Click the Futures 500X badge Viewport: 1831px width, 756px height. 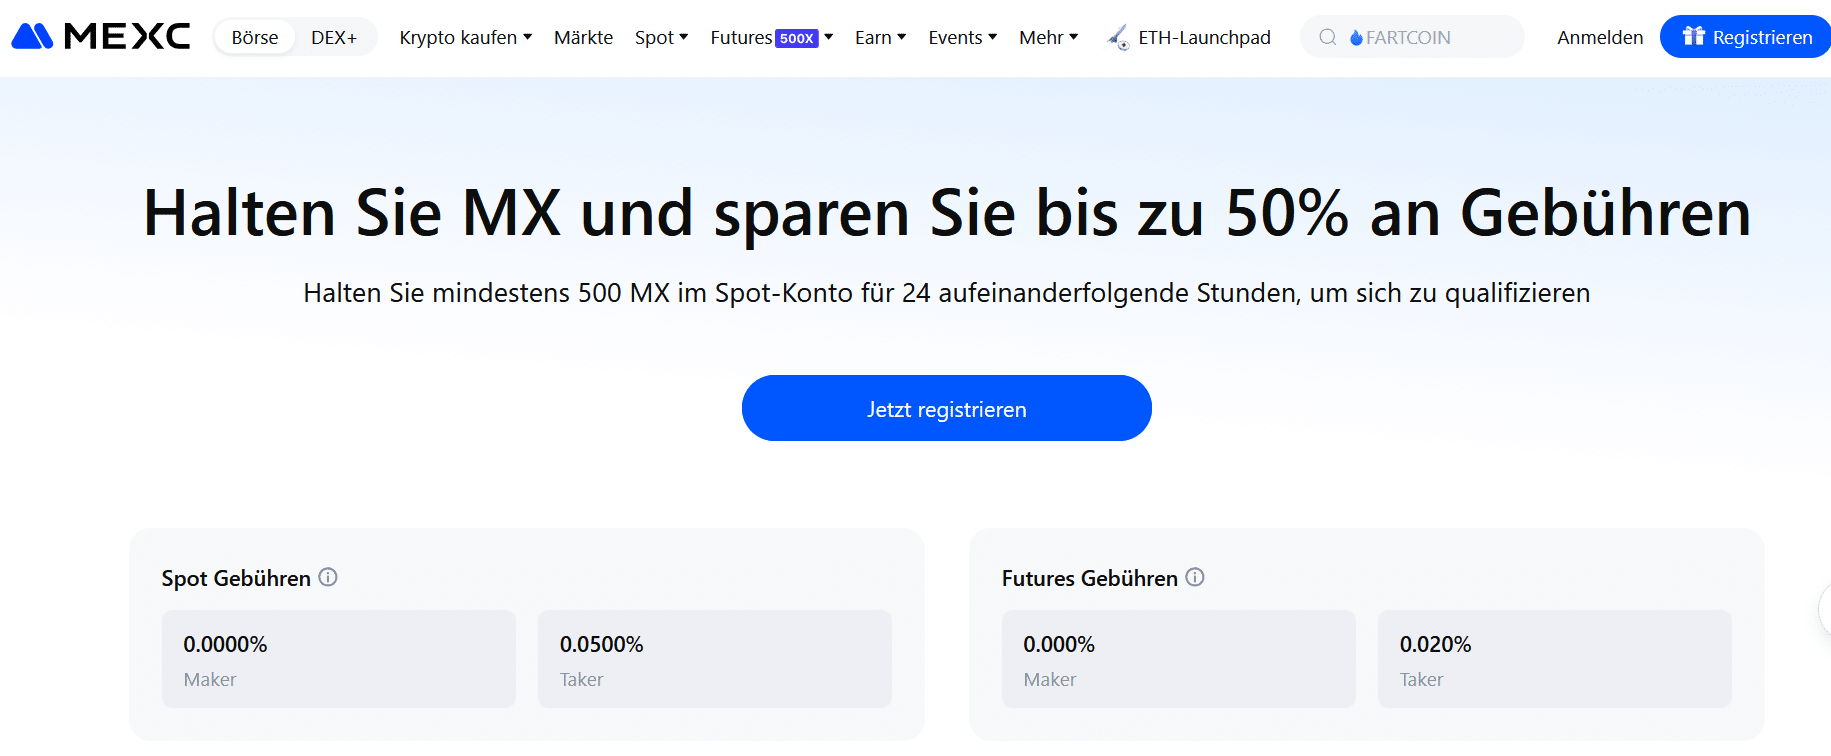[797, 38]
